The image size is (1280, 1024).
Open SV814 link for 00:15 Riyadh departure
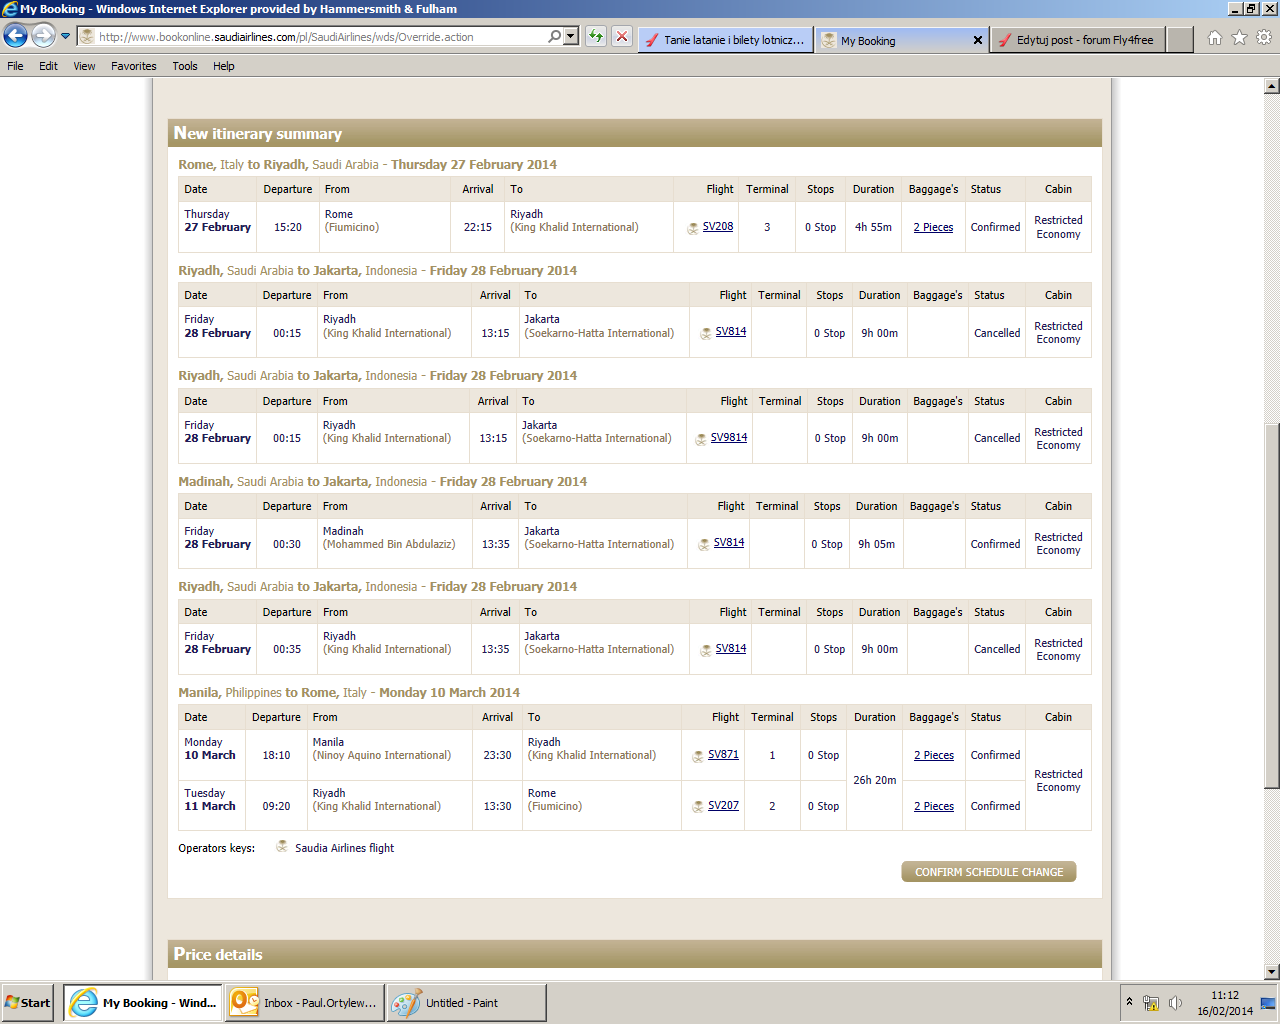pos(731,332)
